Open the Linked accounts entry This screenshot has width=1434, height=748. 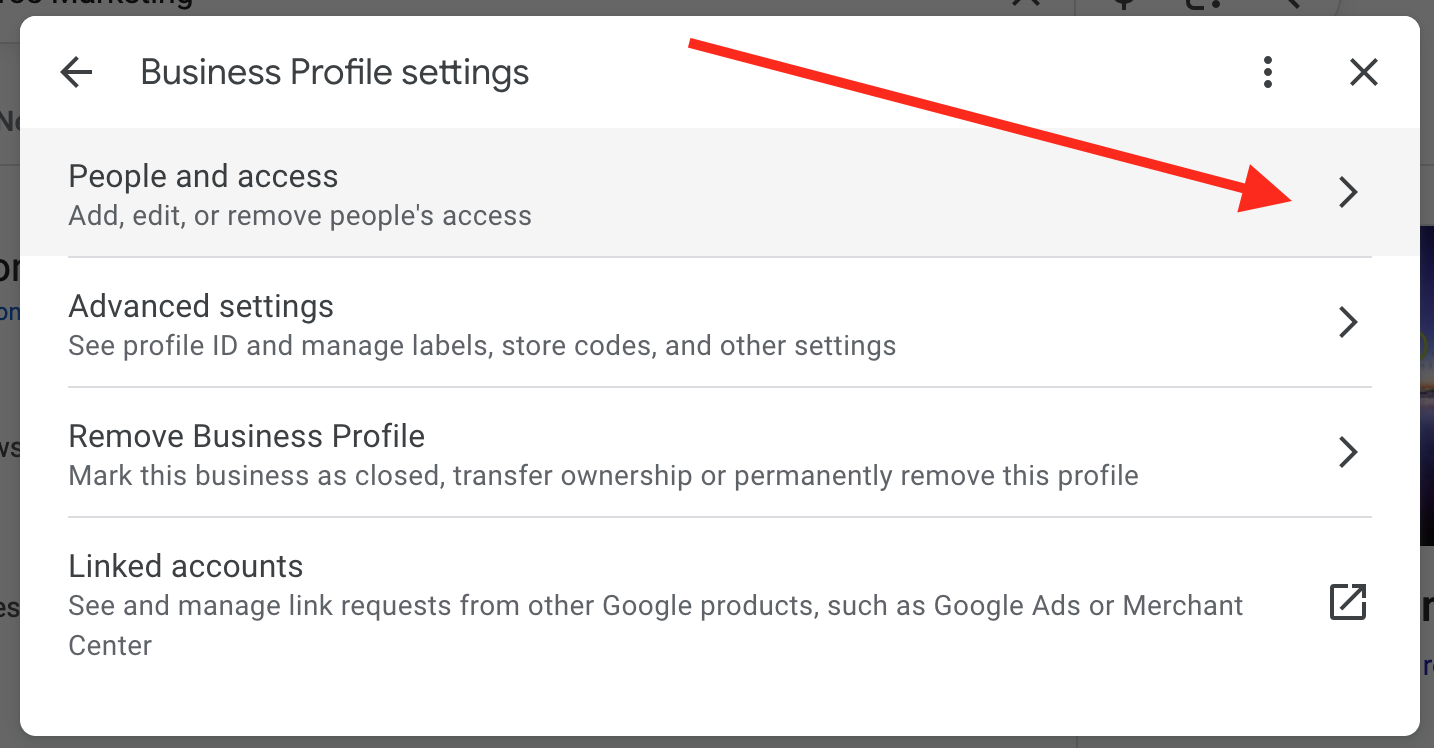point(185,566)
